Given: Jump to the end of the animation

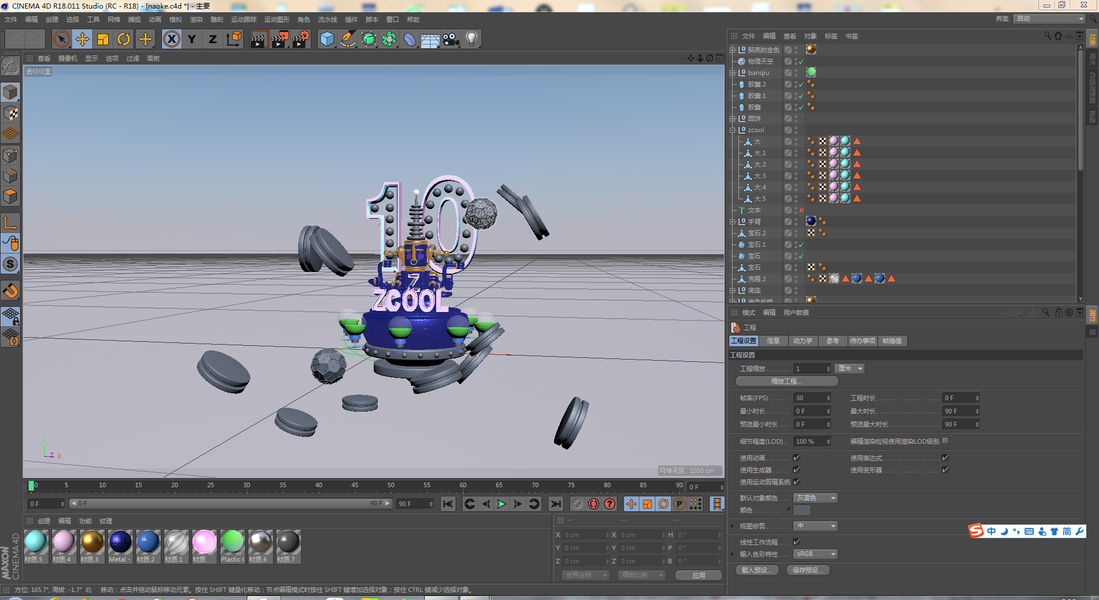Looking at the screenshot, I should pos(556,504).
